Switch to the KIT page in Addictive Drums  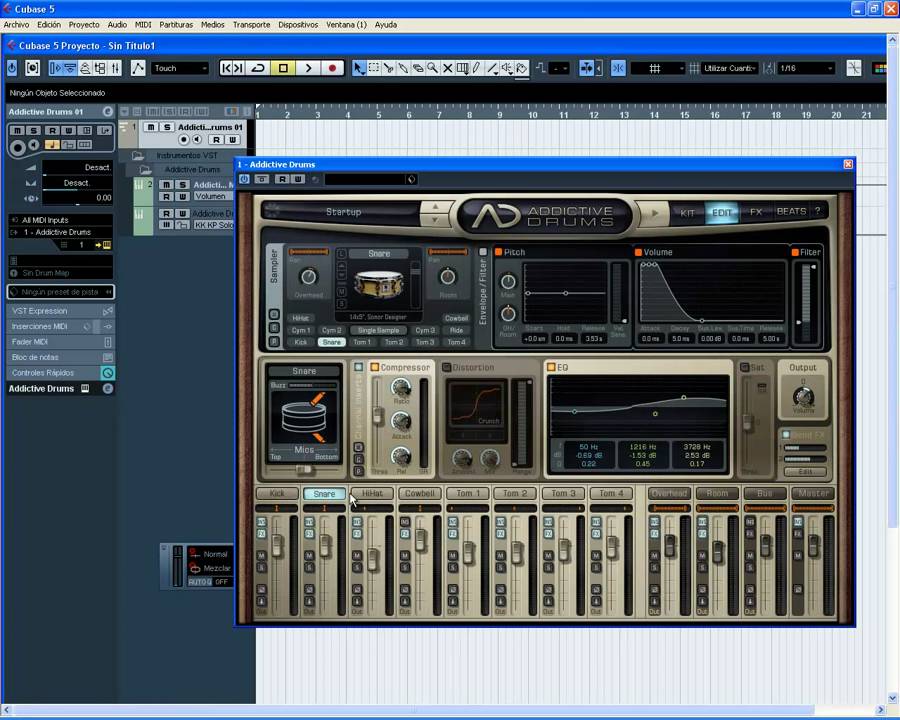[688, 212]
